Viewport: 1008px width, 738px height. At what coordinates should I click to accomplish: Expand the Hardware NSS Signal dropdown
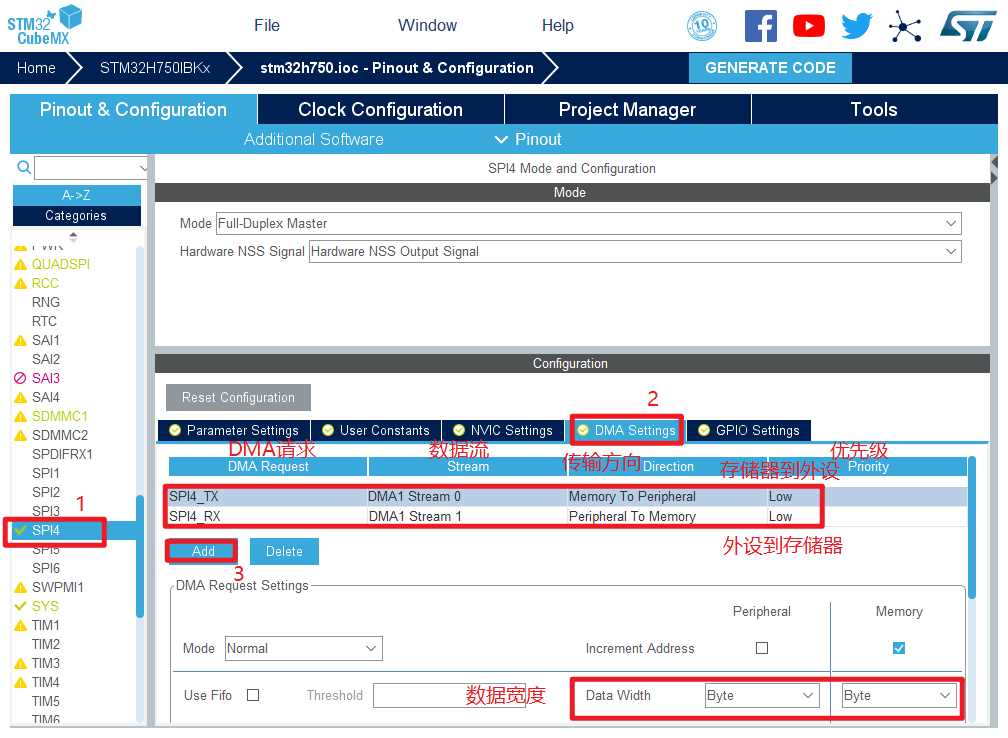[634, 252]
